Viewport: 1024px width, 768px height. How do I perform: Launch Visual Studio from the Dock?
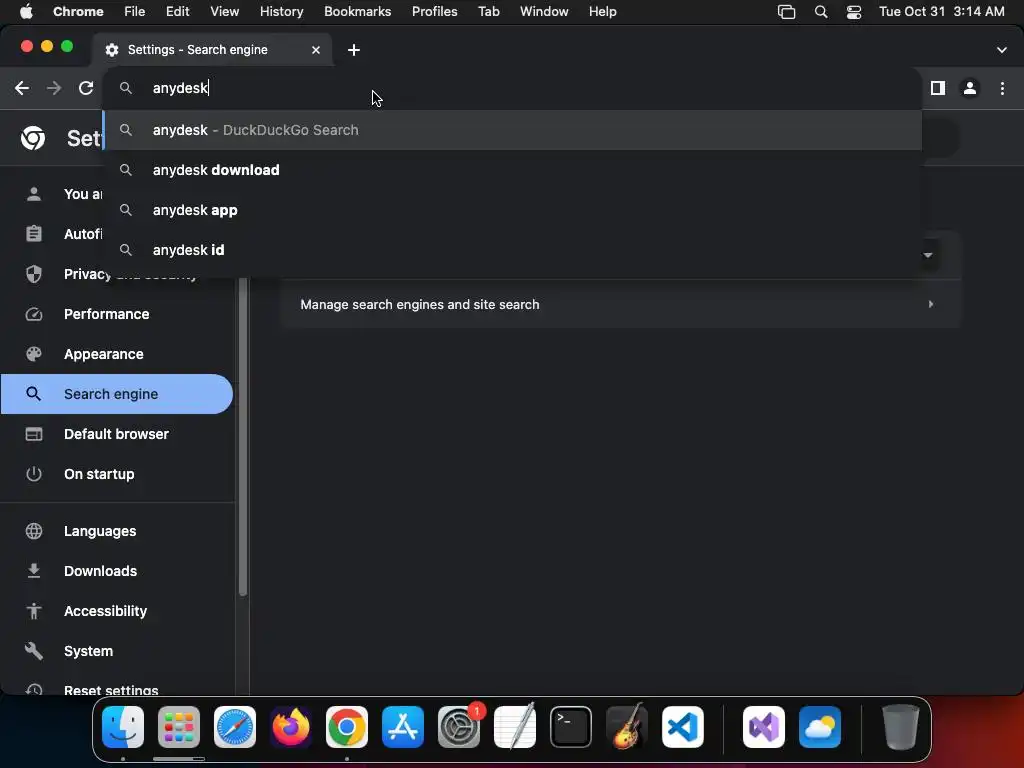[x=764, y=727]
